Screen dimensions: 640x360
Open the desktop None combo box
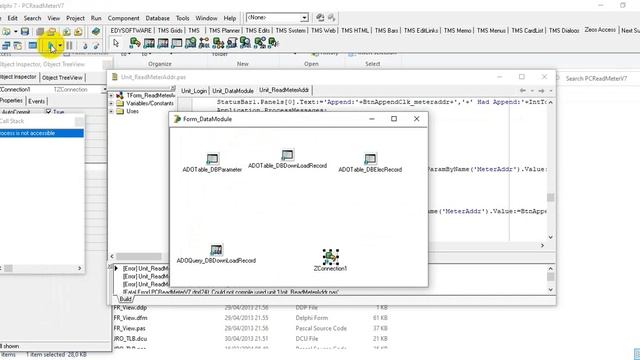304,18
